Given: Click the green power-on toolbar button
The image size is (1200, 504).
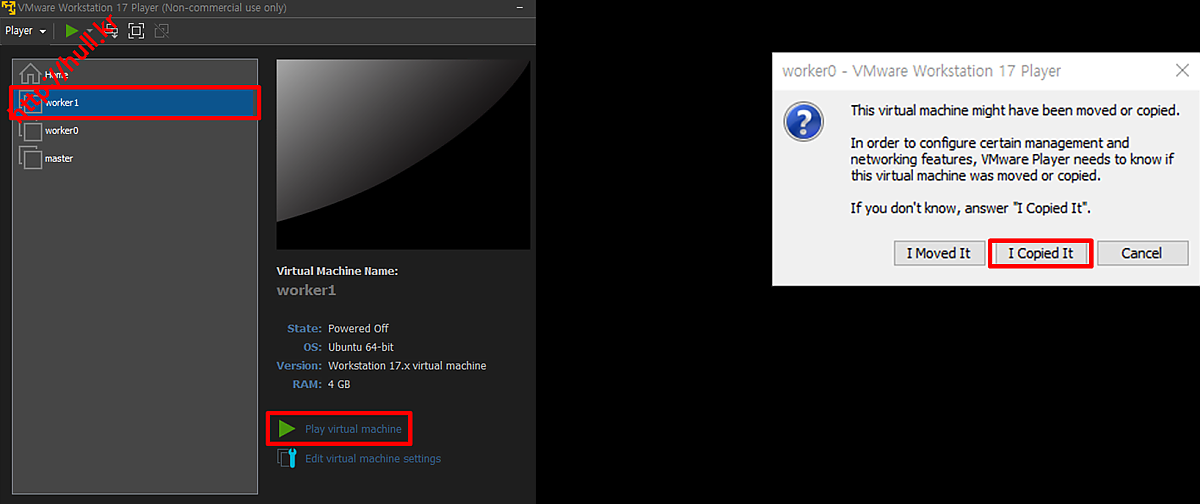Looking at the screenshot, I should [x=71, y=31].
